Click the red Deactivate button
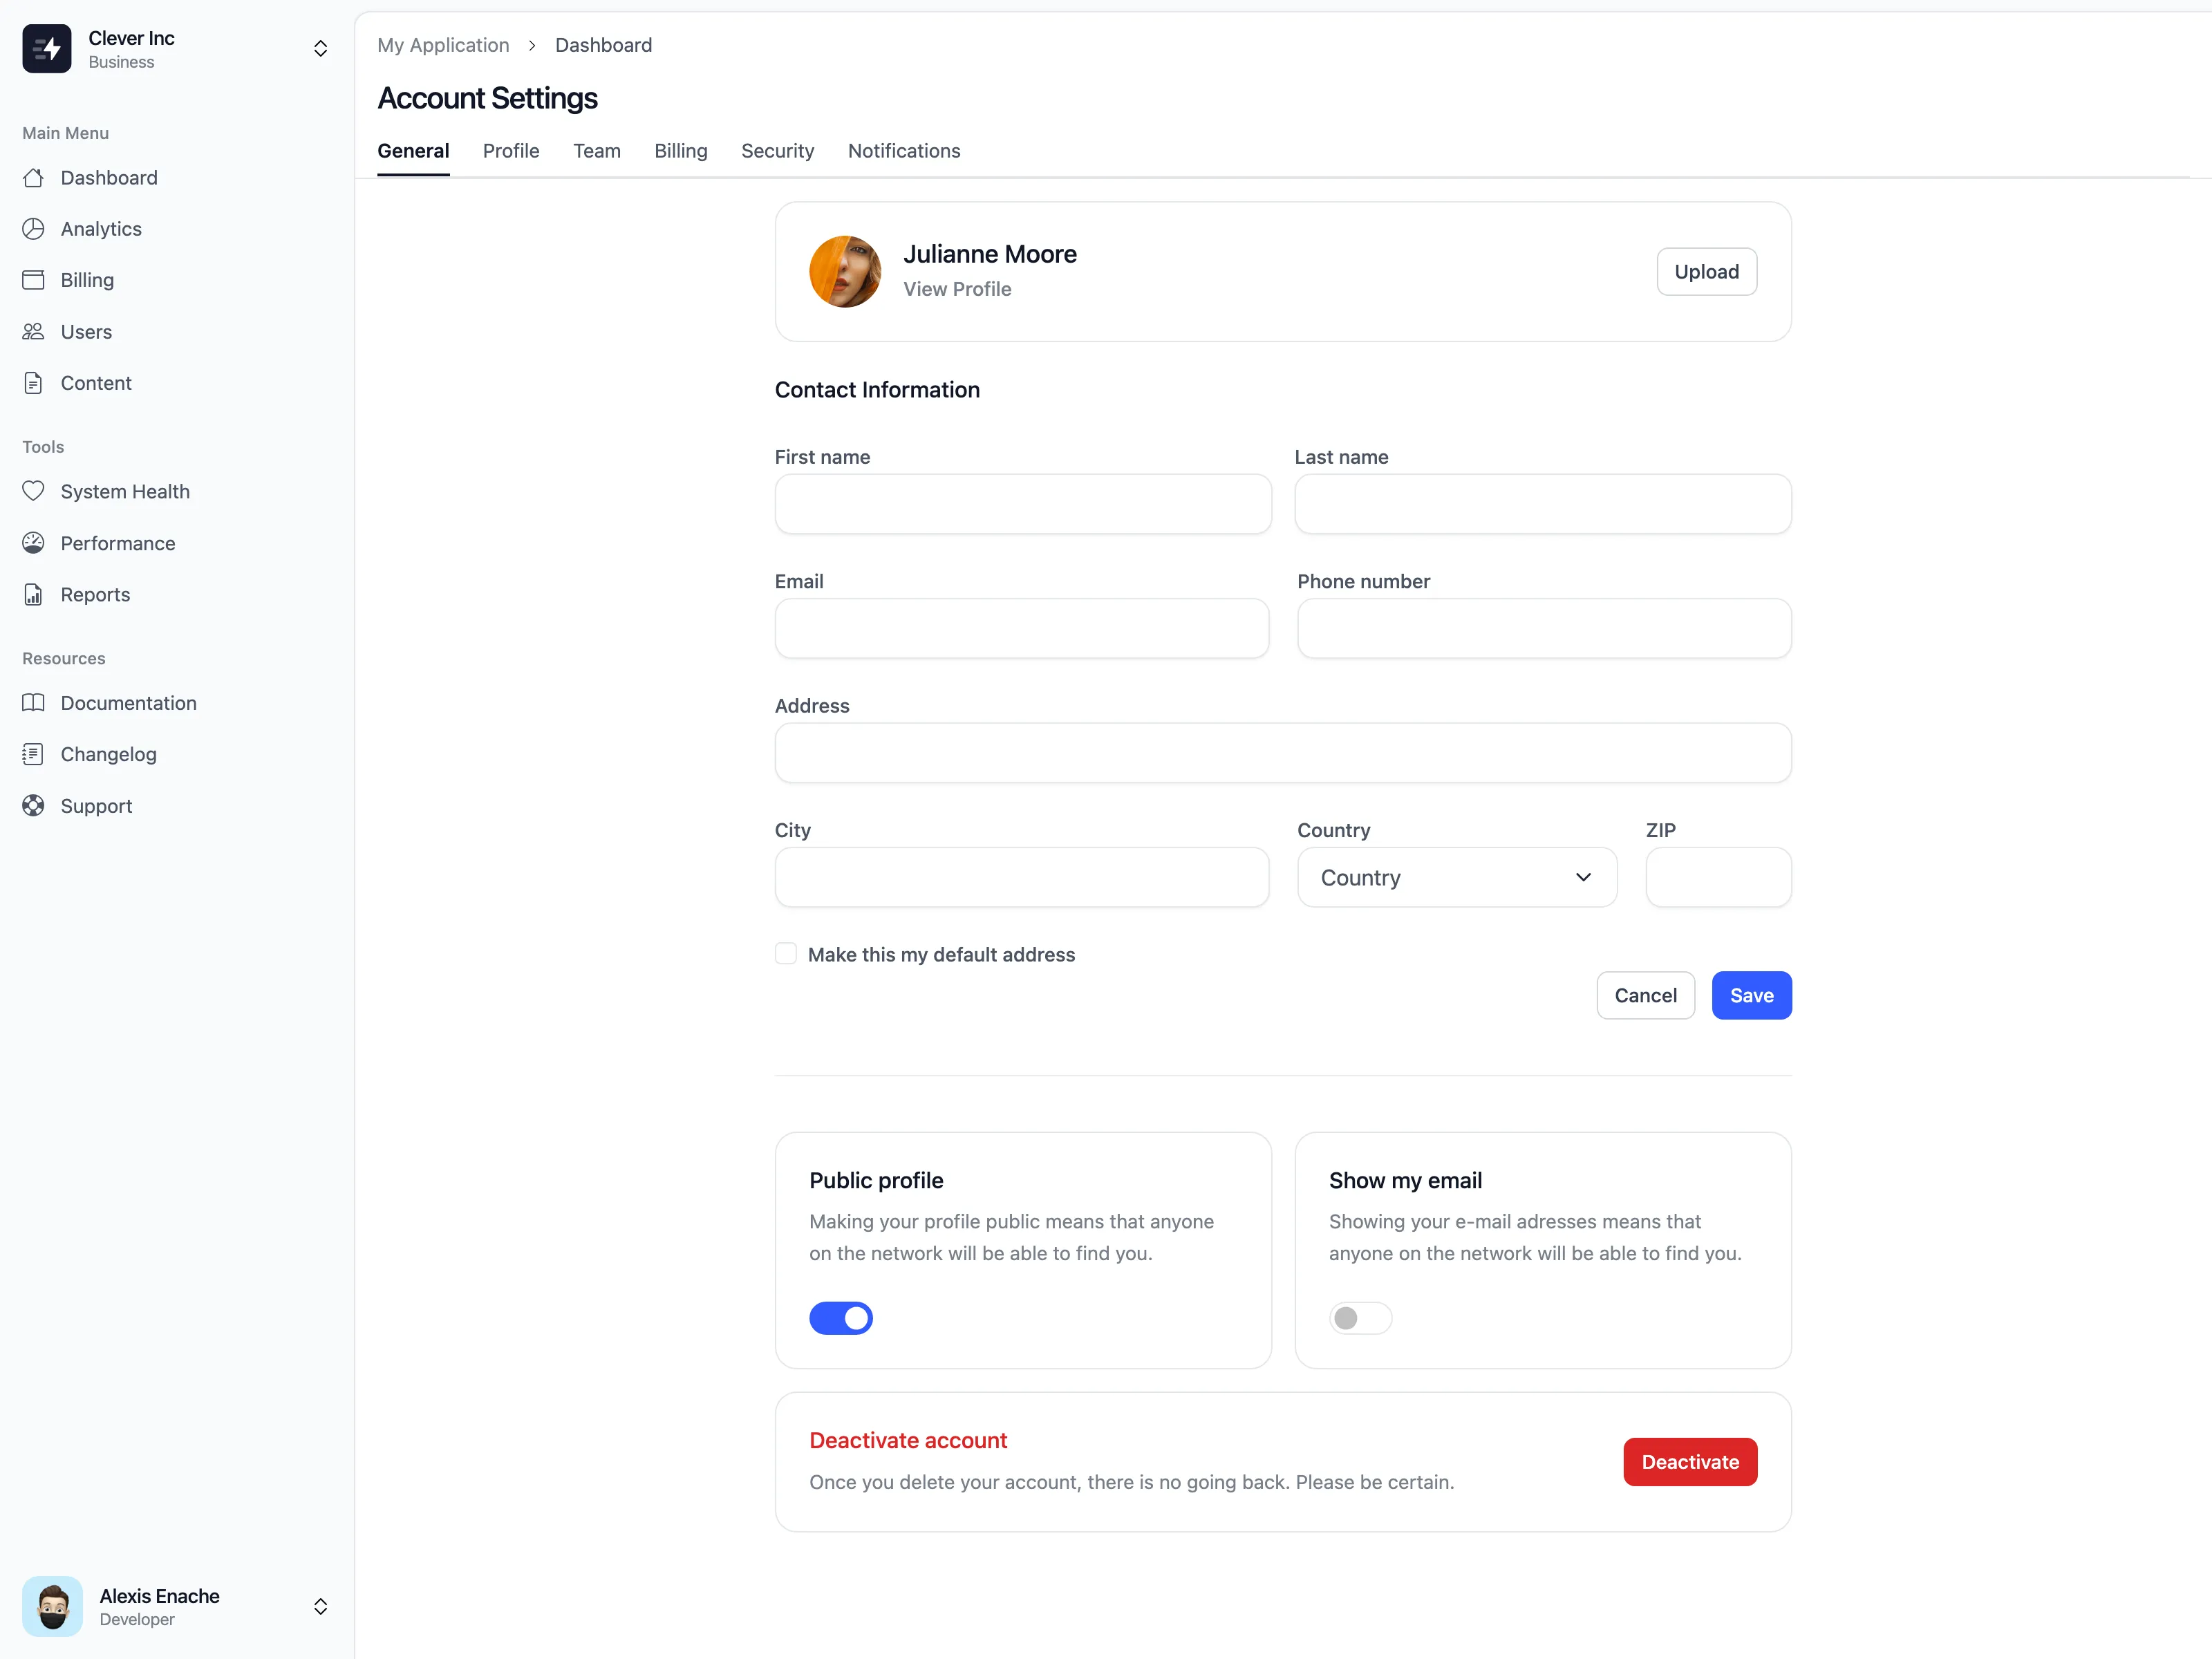 (1689, 1462)
